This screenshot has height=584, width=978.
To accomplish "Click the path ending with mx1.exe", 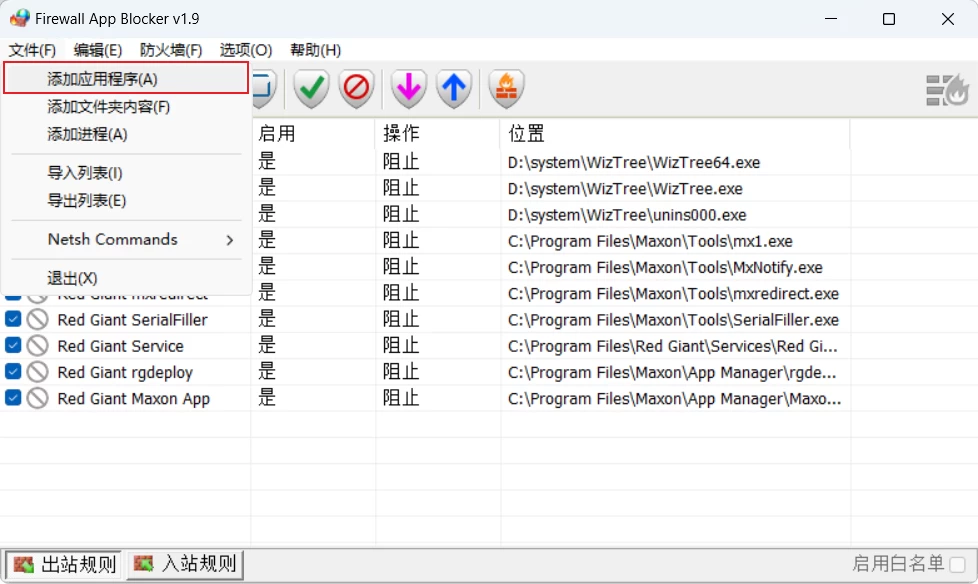I will (x=650, y=241).
